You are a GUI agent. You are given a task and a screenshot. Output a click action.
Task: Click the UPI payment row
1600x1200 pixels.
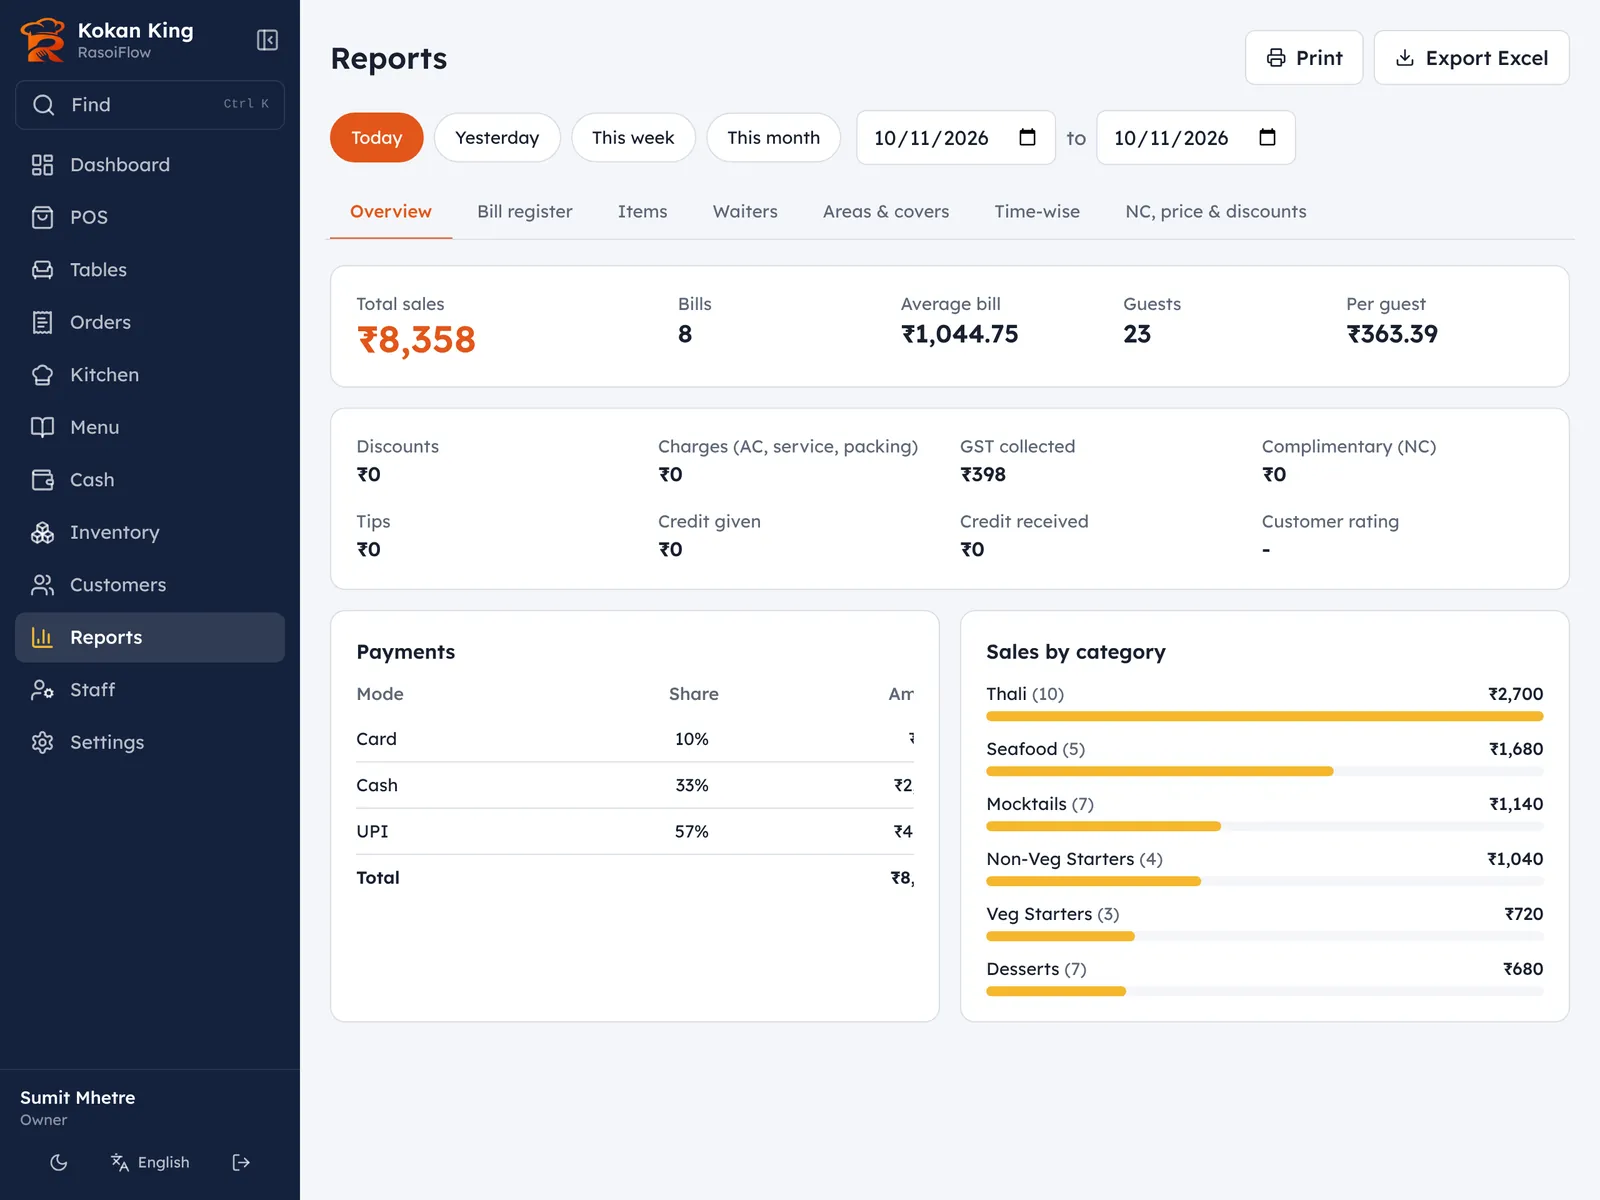pyautogui.click(x=635, y=832)
